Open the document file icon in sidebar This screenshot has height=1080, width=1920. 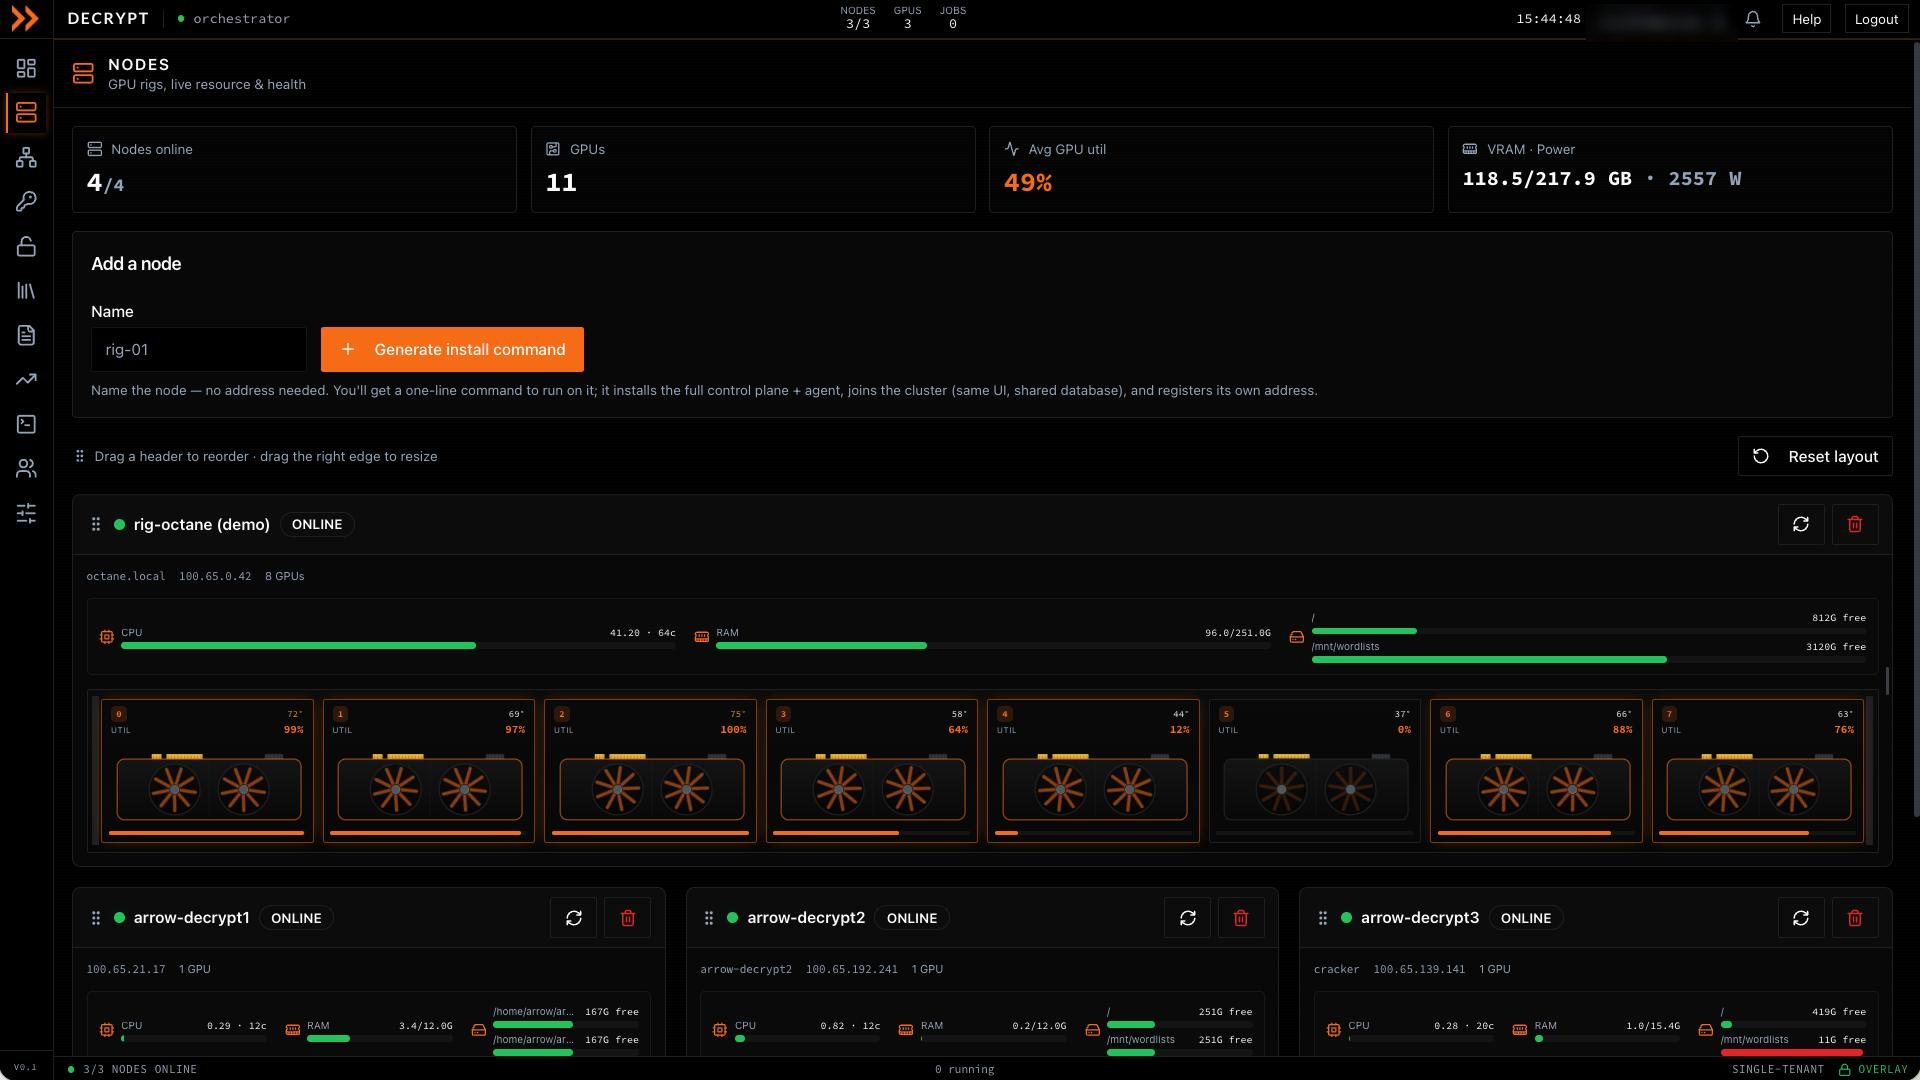[x=26, y=335]
